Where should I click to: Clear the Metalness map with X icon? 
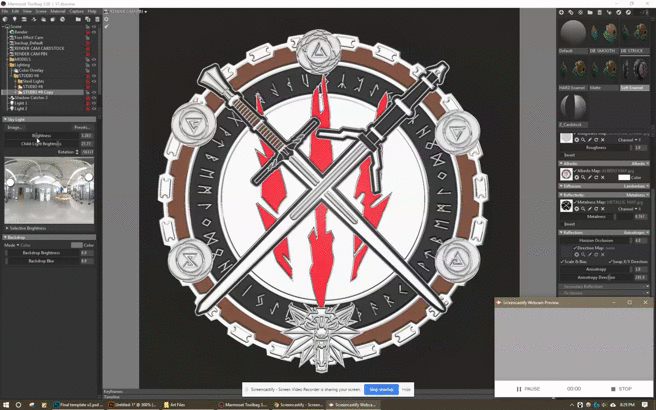603,209
